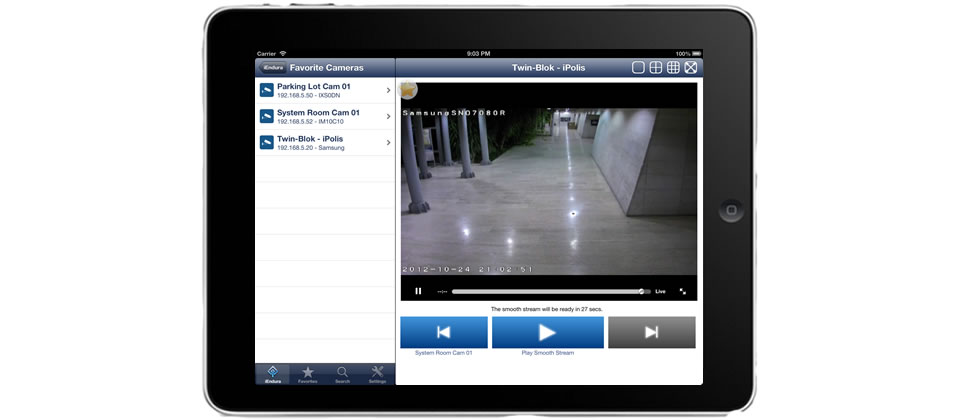Switch to four-camera grid layout

pos(656,68)
